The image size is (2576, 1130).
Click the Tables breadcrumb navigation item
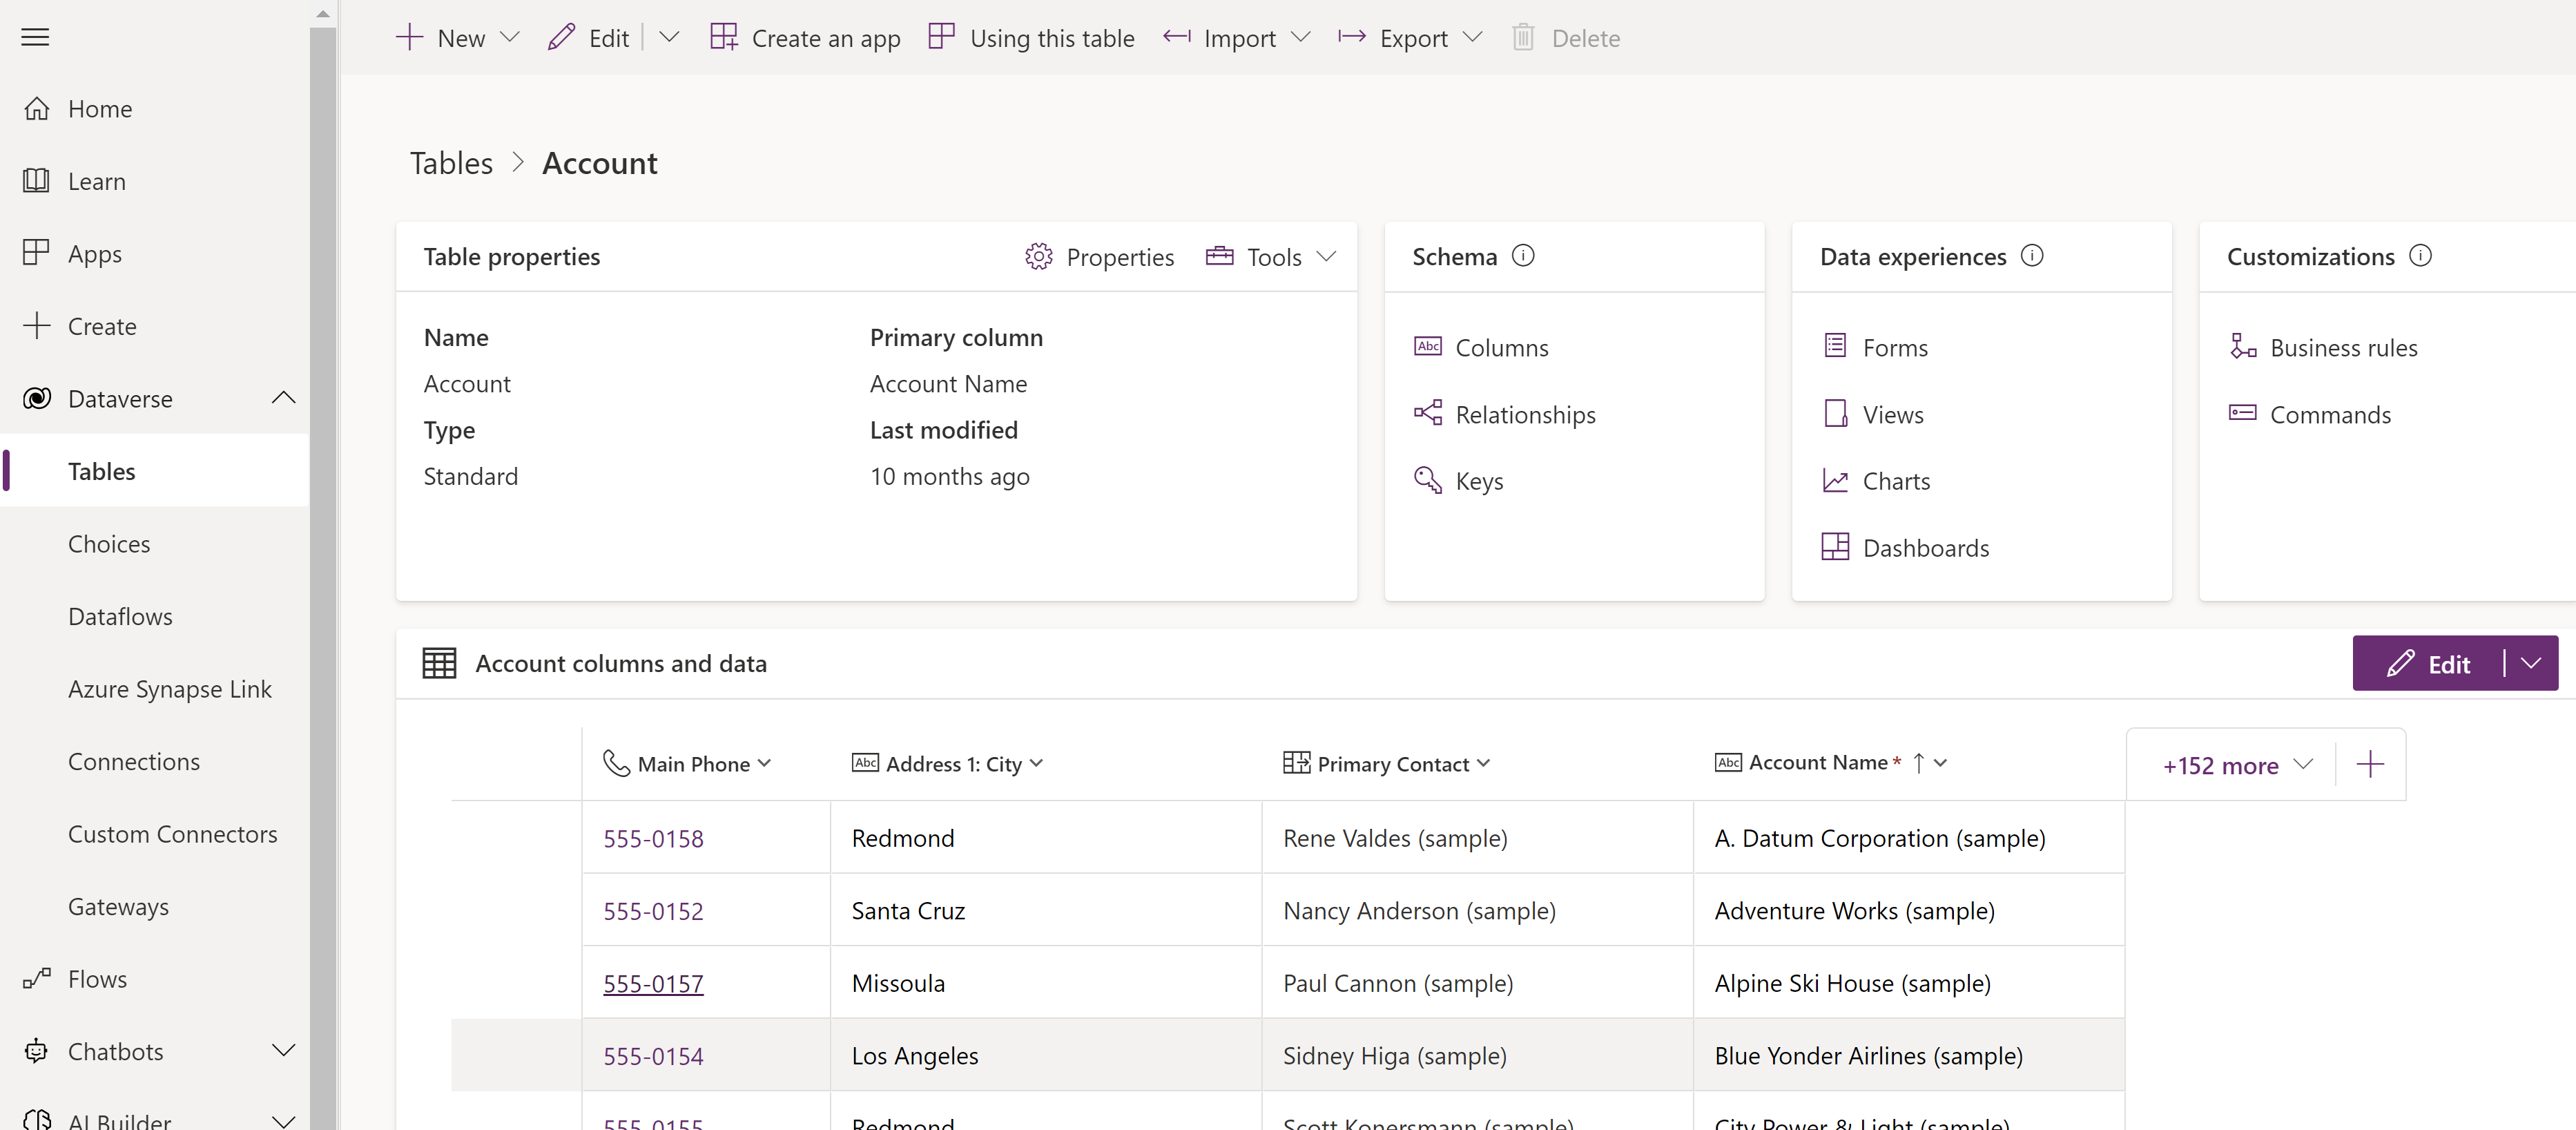point(450,162)
